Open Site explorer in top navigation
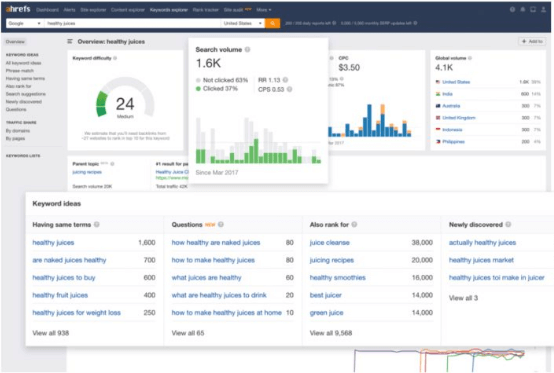This screenshot has width=554, height=373. pos(93,10)
